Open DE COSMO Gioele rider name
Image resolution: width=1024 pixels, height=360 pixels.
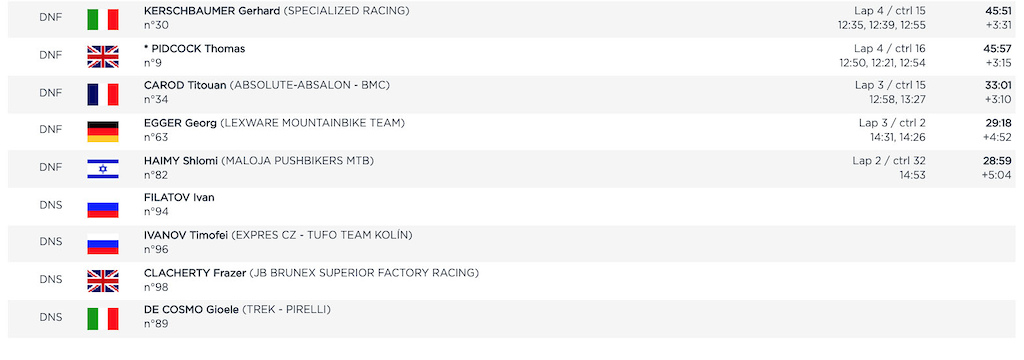pos(191,310)
